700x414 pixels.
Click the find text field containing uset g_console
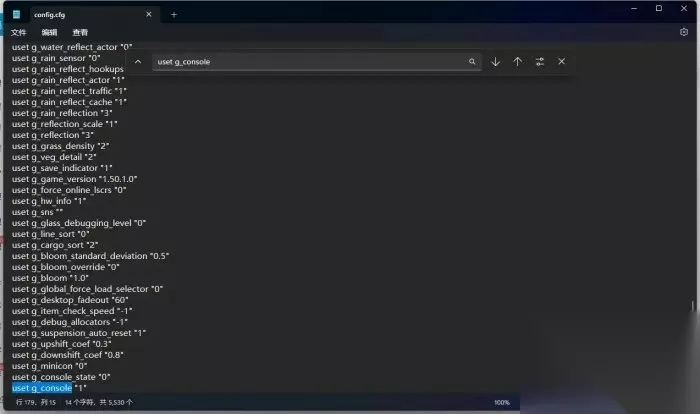310,62
